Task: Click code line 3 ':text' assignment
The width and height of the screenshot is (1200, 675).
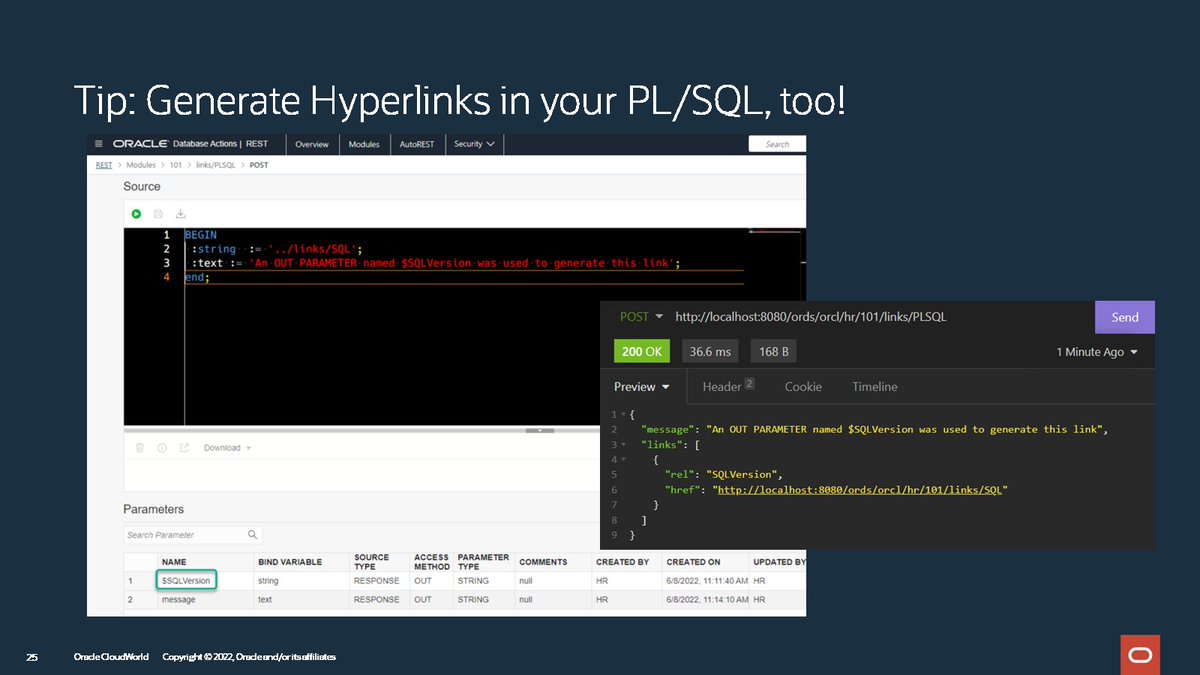Action: coord(436,263)
